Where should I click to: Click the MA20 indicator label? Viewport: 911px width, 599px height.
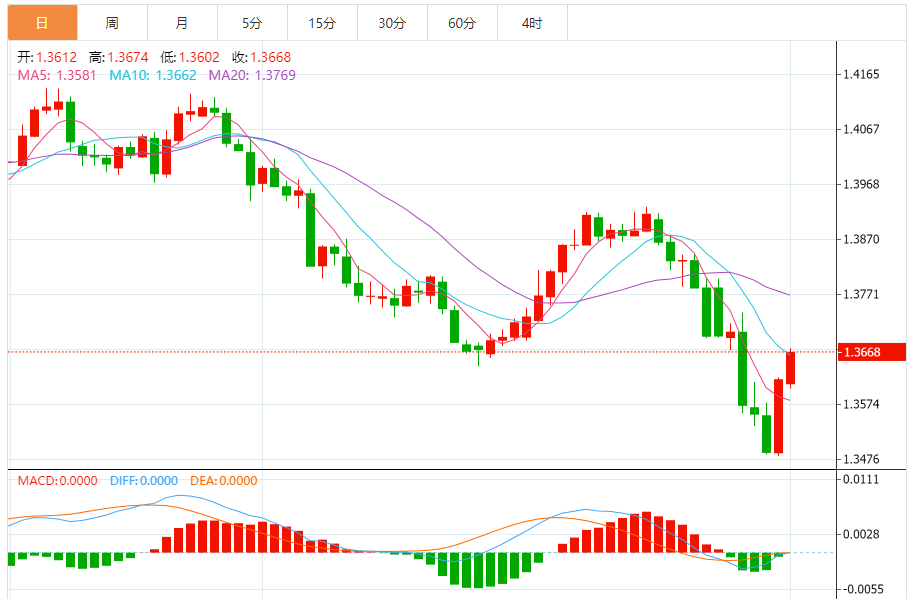pyautogui.click(x=252, y=75)
